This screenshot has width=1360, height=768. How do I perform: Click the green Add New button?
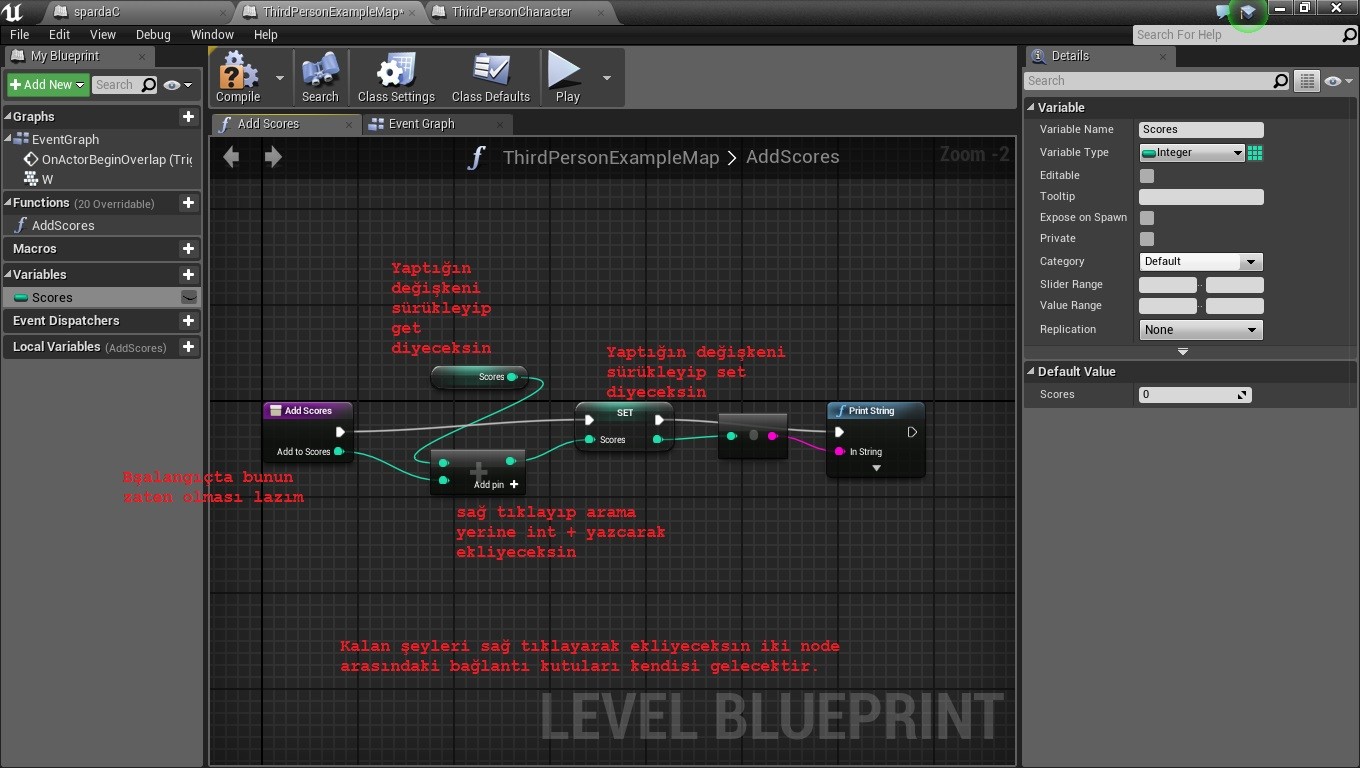point(48,85)
